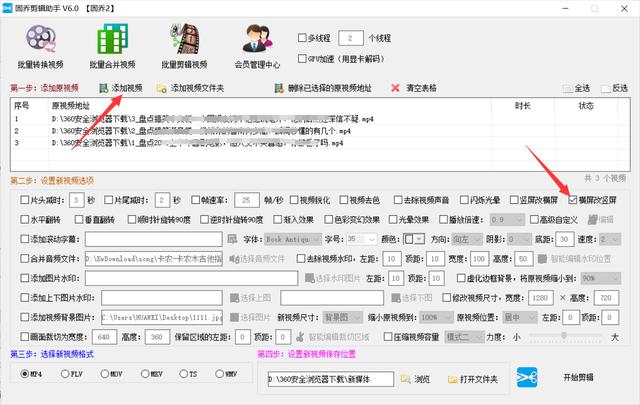Select the TS format radio button
This screenshot has width=640, height=405.
pos(183,374)
